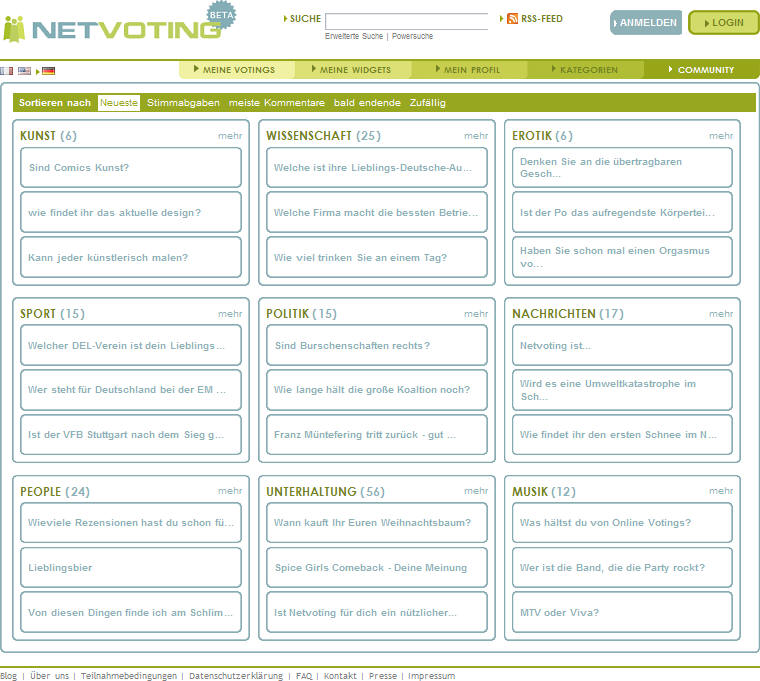760x681 pixels.
Task: Click the LOGIN button
Action: [x=724, y=22]
